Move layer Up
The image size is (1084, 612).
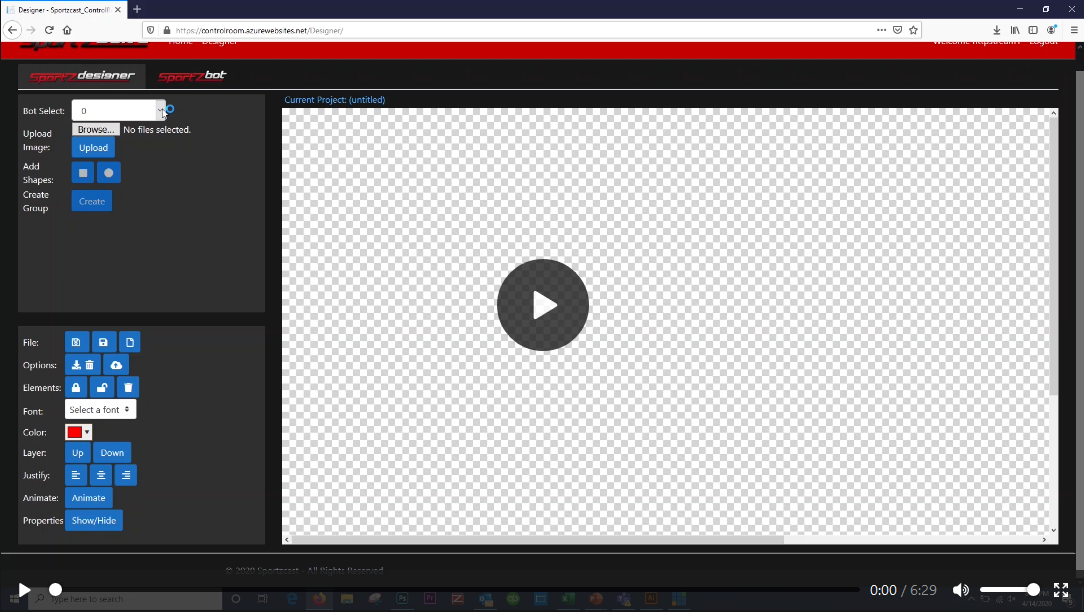(77, 453)
